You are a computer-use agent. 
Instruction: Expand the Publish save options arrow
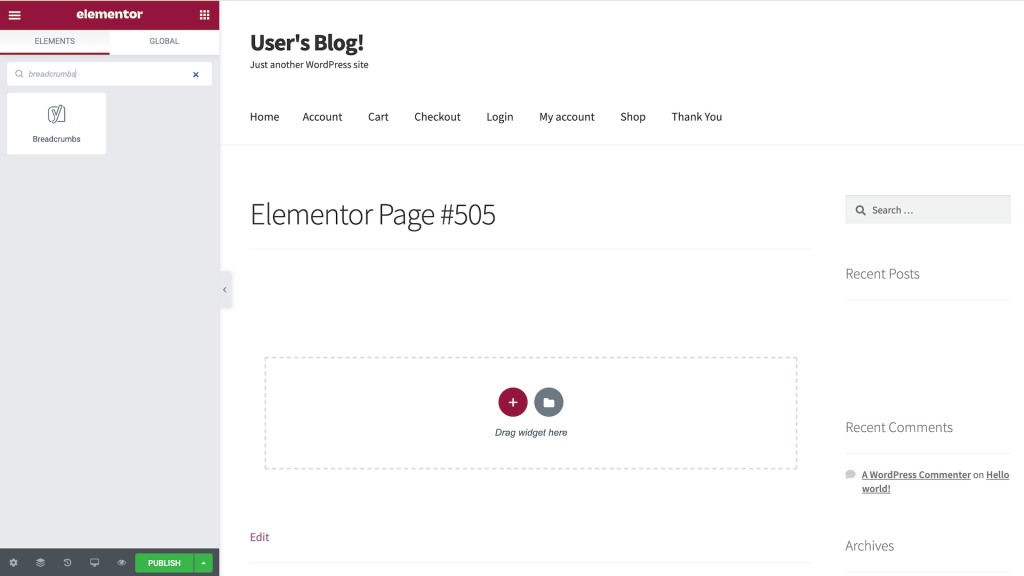point(204,563)
